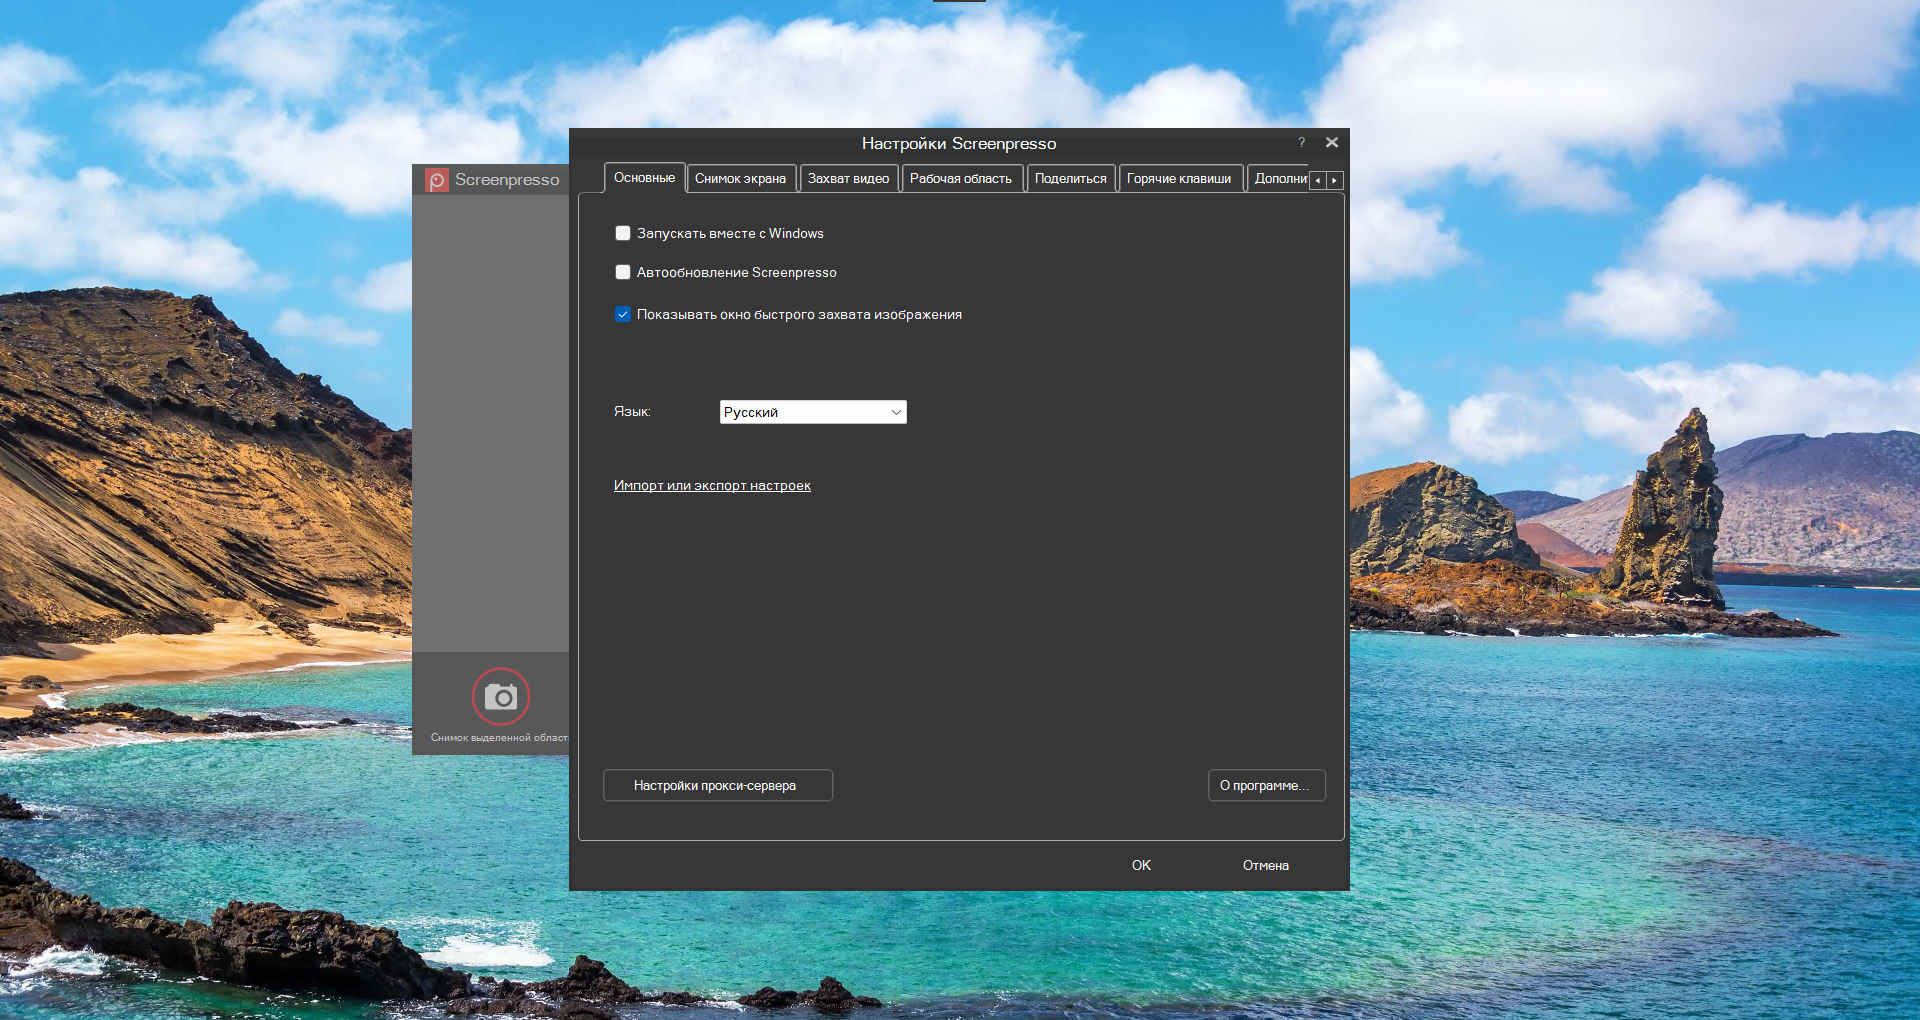
Task: Enable Автообновление Screenpresso checkbox
Action: (623, 272)
